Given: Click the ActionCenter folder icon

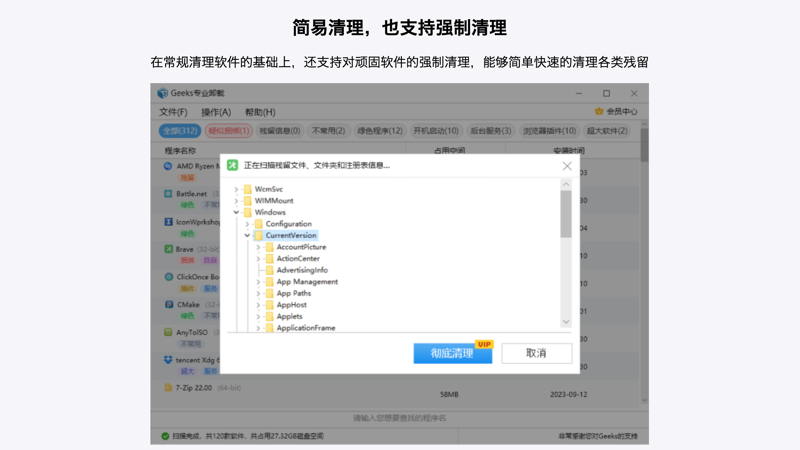Looking at the screenshot, I should click(269, 259).
